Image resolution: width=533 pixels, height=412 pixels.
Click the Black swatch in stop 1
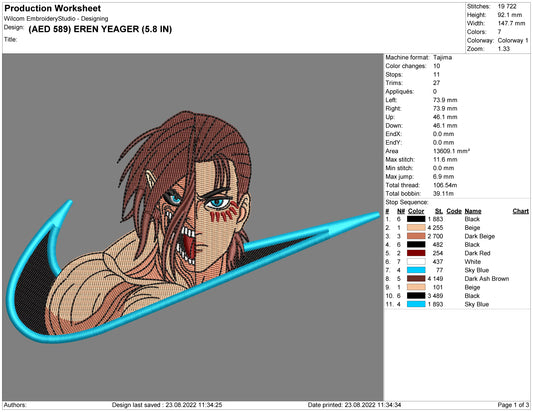click(x=416, y=219)
